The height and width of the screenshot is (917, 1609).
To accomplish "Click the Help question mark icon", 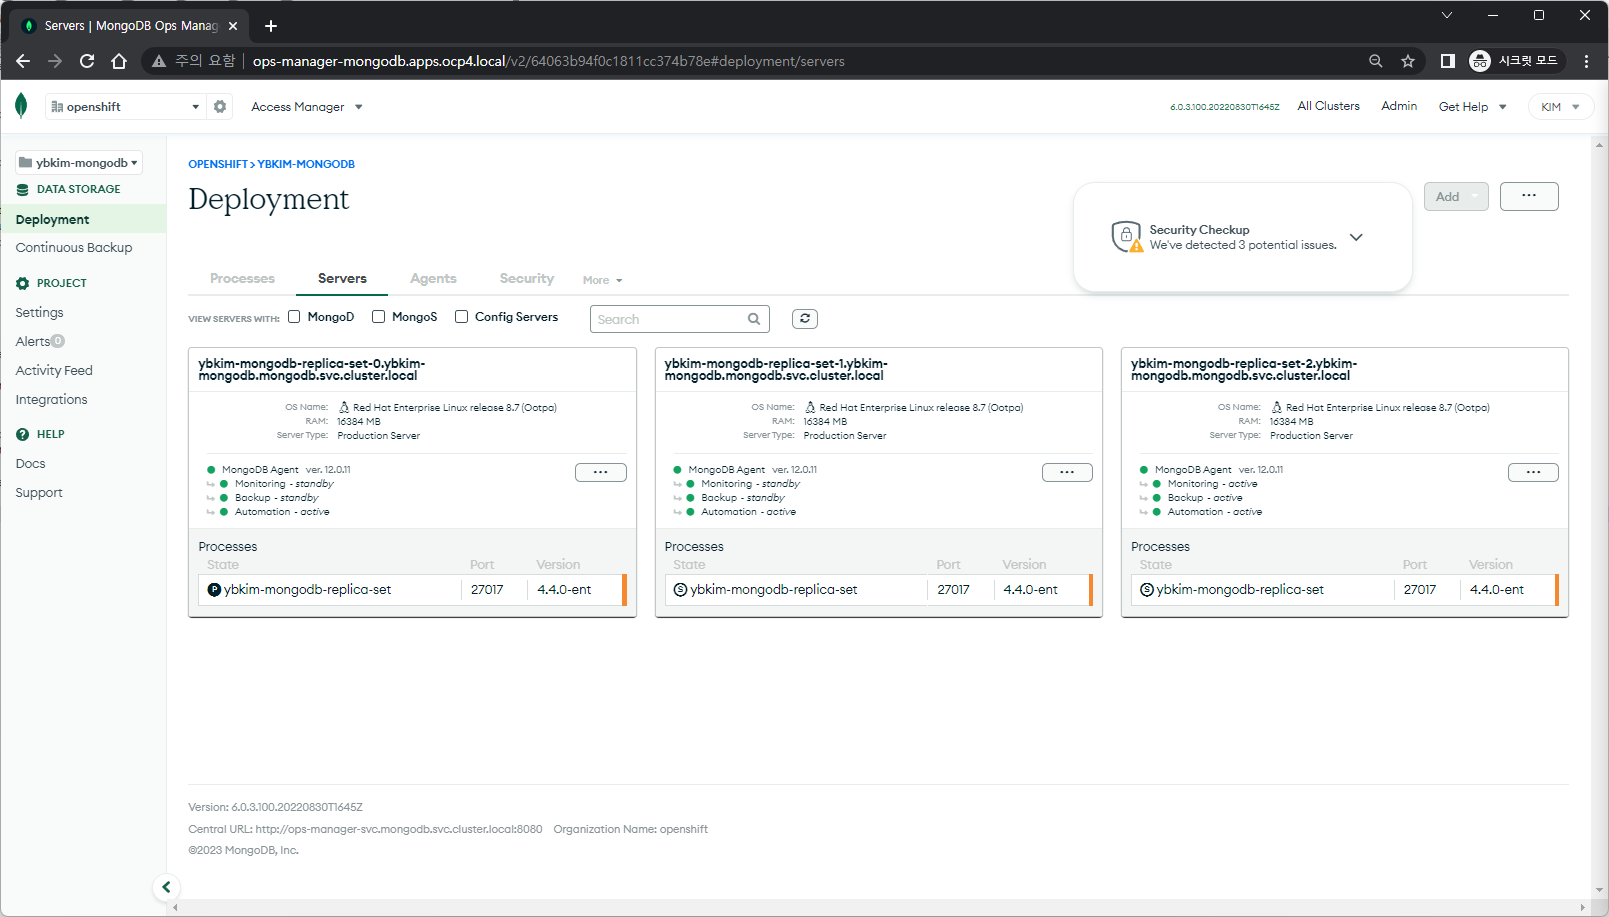I will (x=22, y=434).
